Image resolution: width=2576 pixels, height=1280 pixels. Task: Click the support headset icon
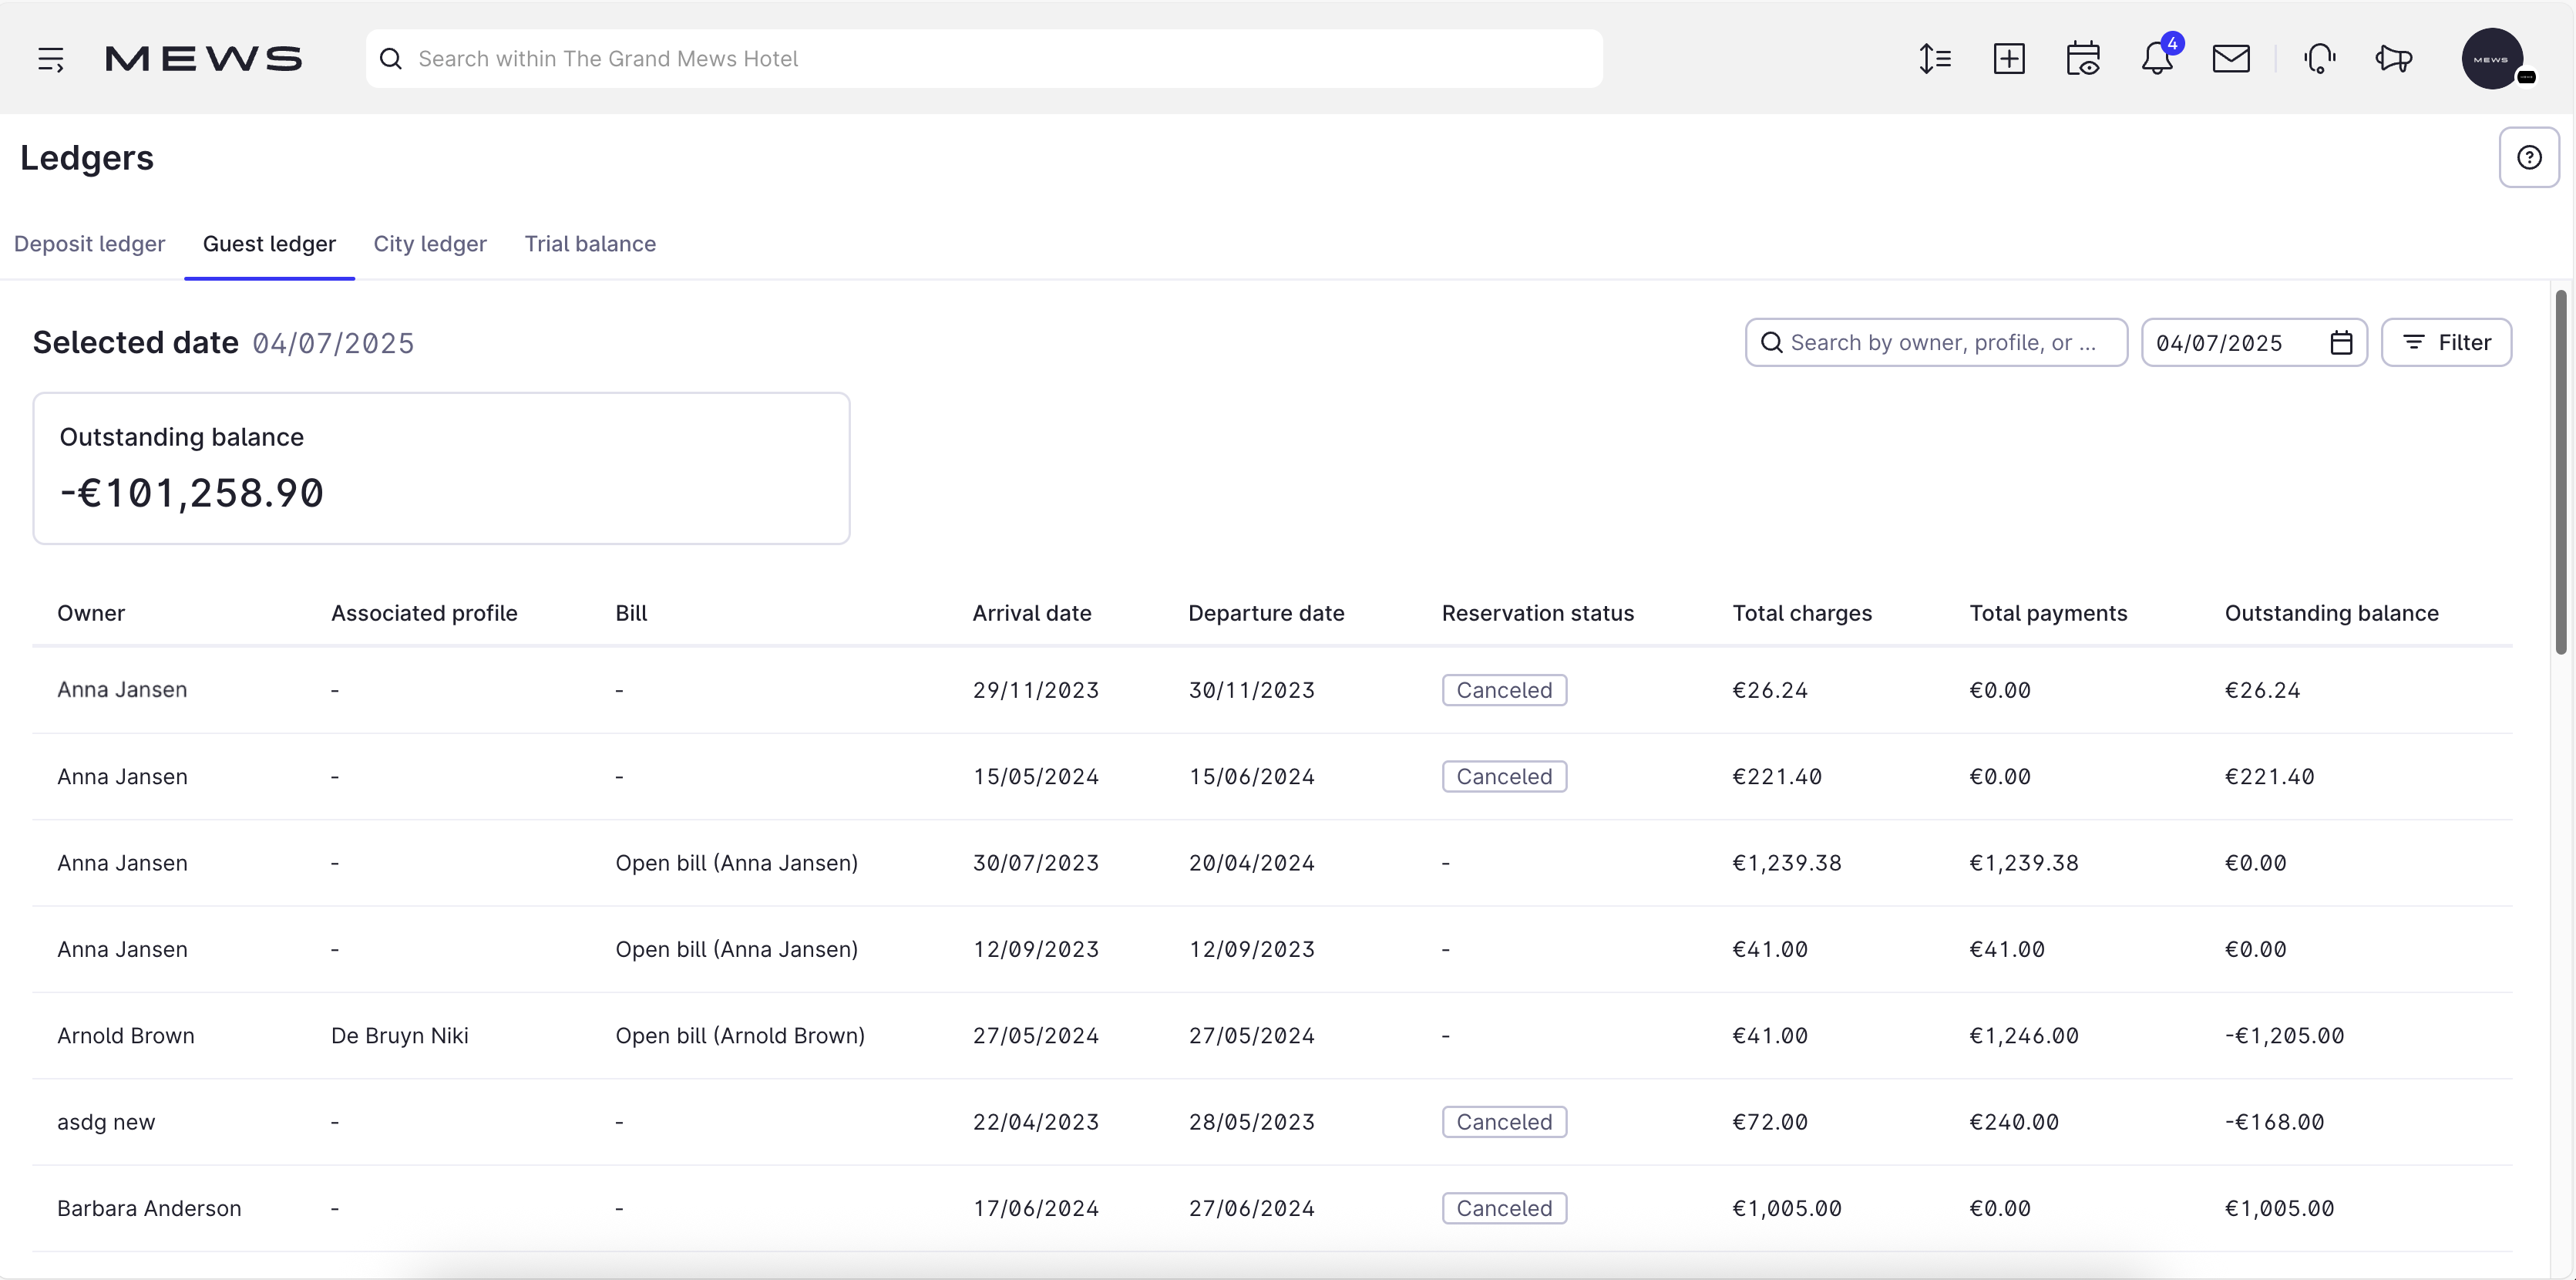tap(2320, 59)
